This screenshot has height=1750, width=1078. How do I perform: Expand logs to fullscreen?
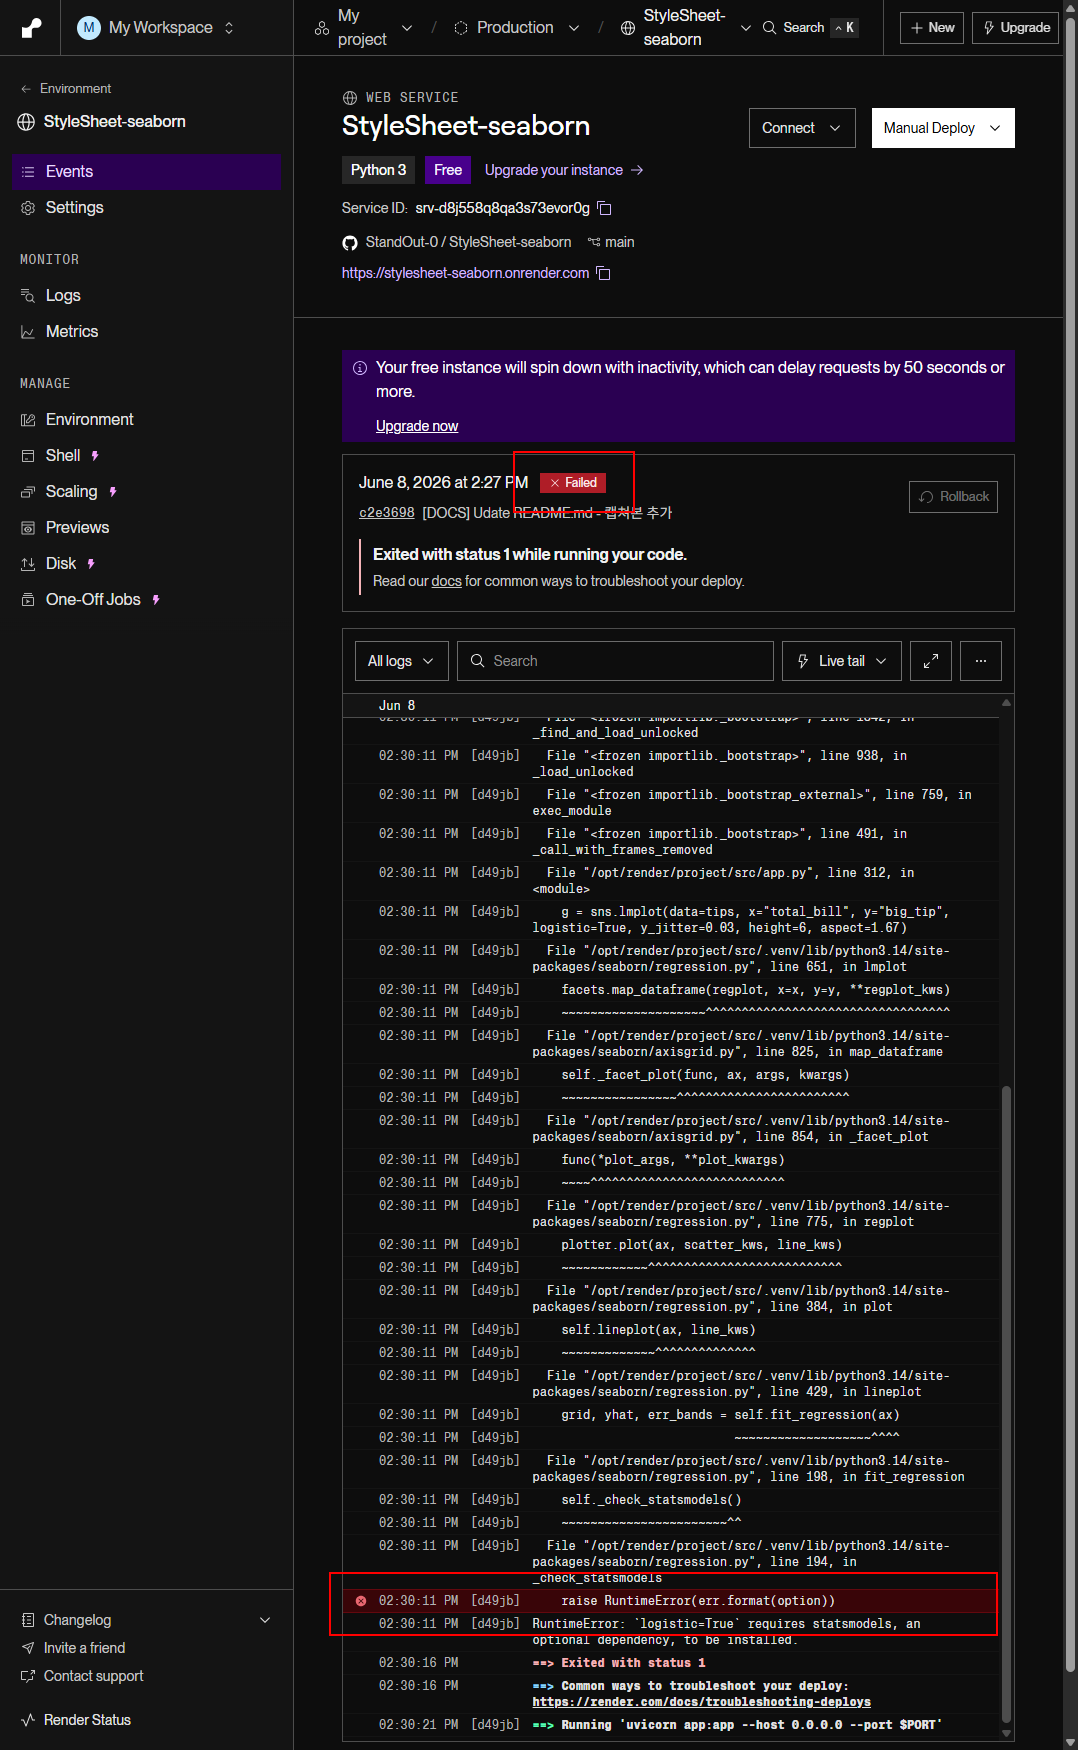(931, 661)
